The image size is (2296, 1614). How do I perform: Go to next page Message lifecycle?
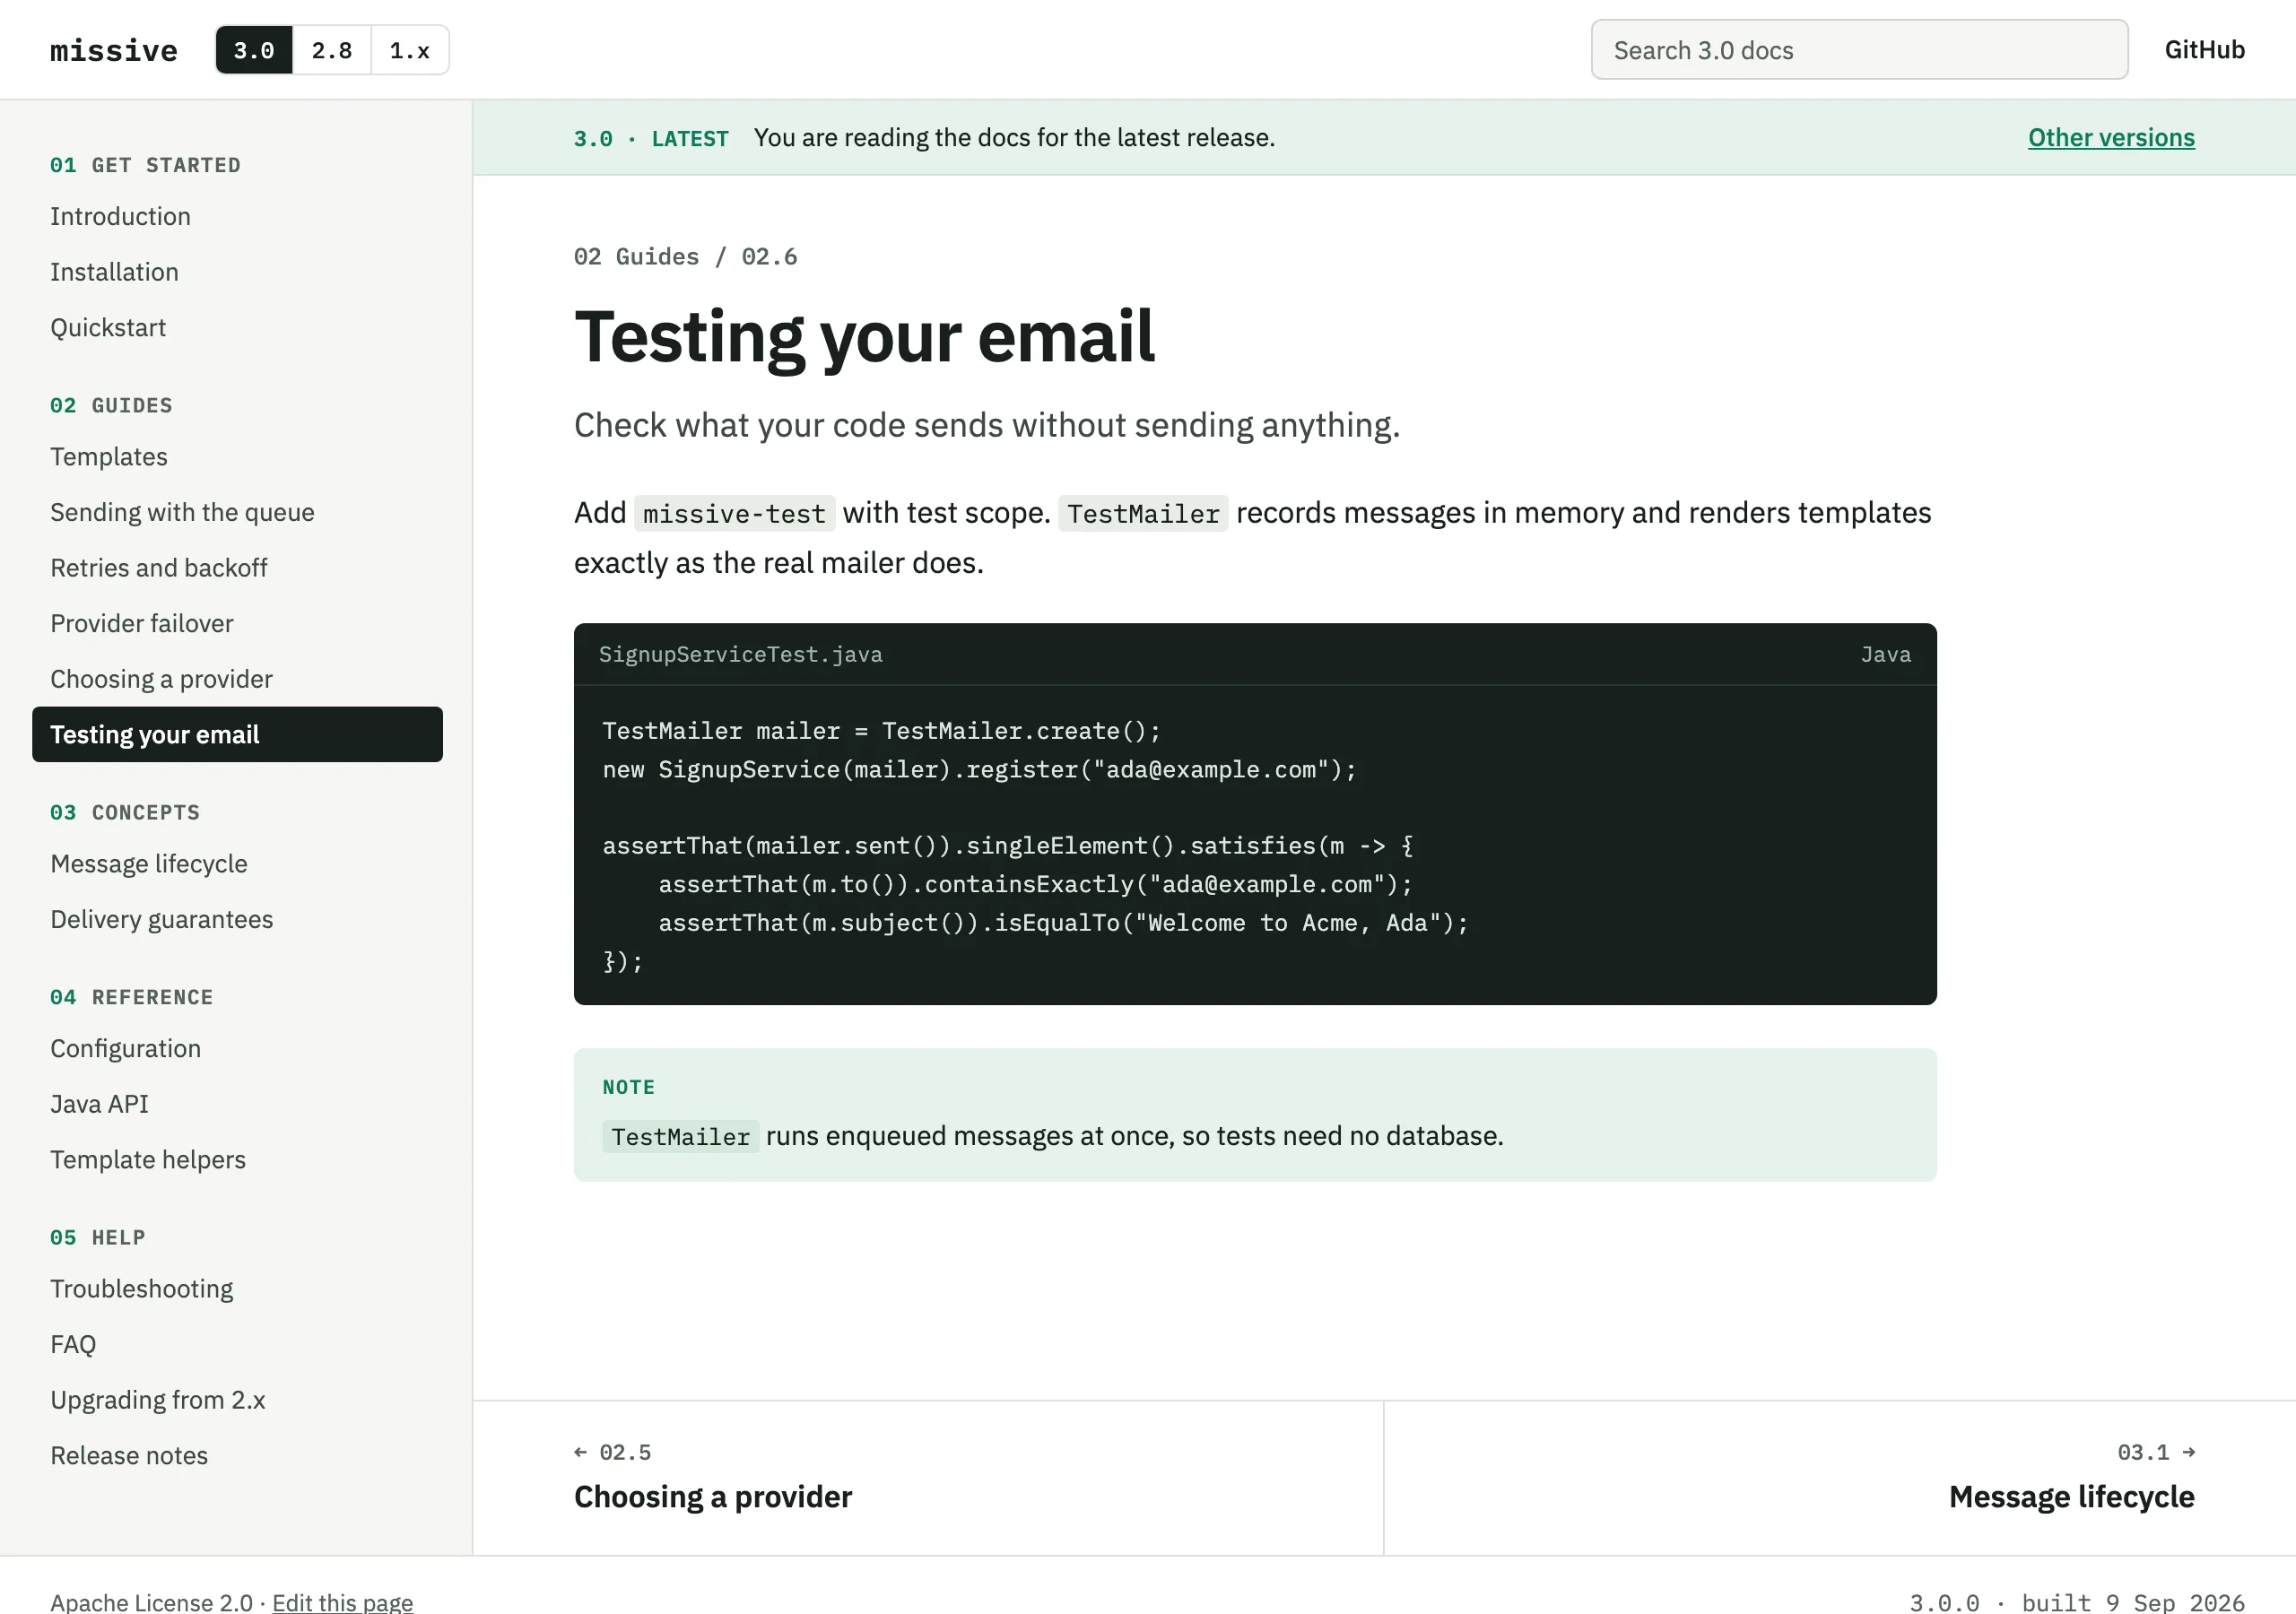(x=1840, y=1478)
